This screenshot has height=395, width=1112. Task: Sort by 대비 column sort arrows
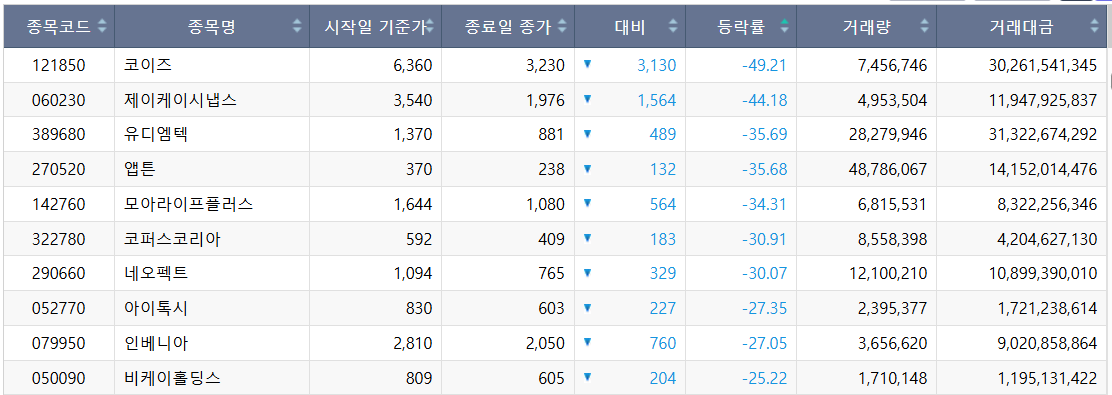(673, 27)
